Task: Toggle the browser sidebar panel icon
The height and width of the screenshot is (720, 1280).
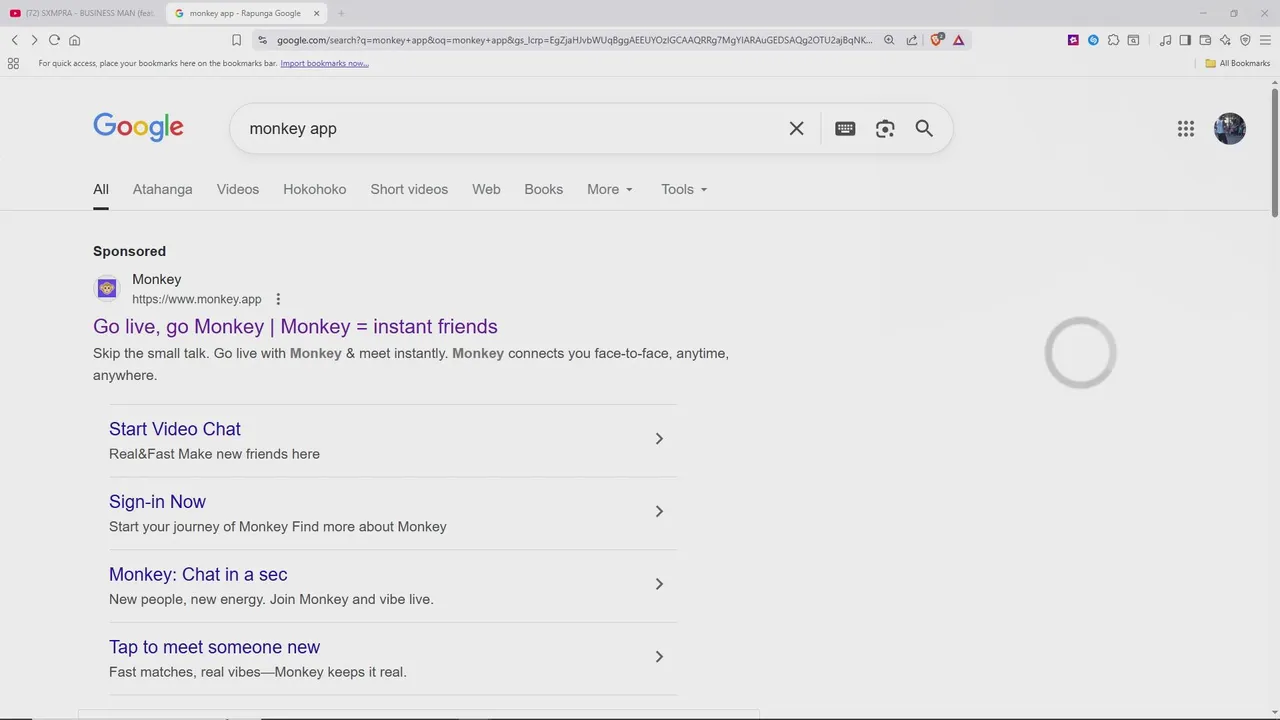Action: point(1185,40)
